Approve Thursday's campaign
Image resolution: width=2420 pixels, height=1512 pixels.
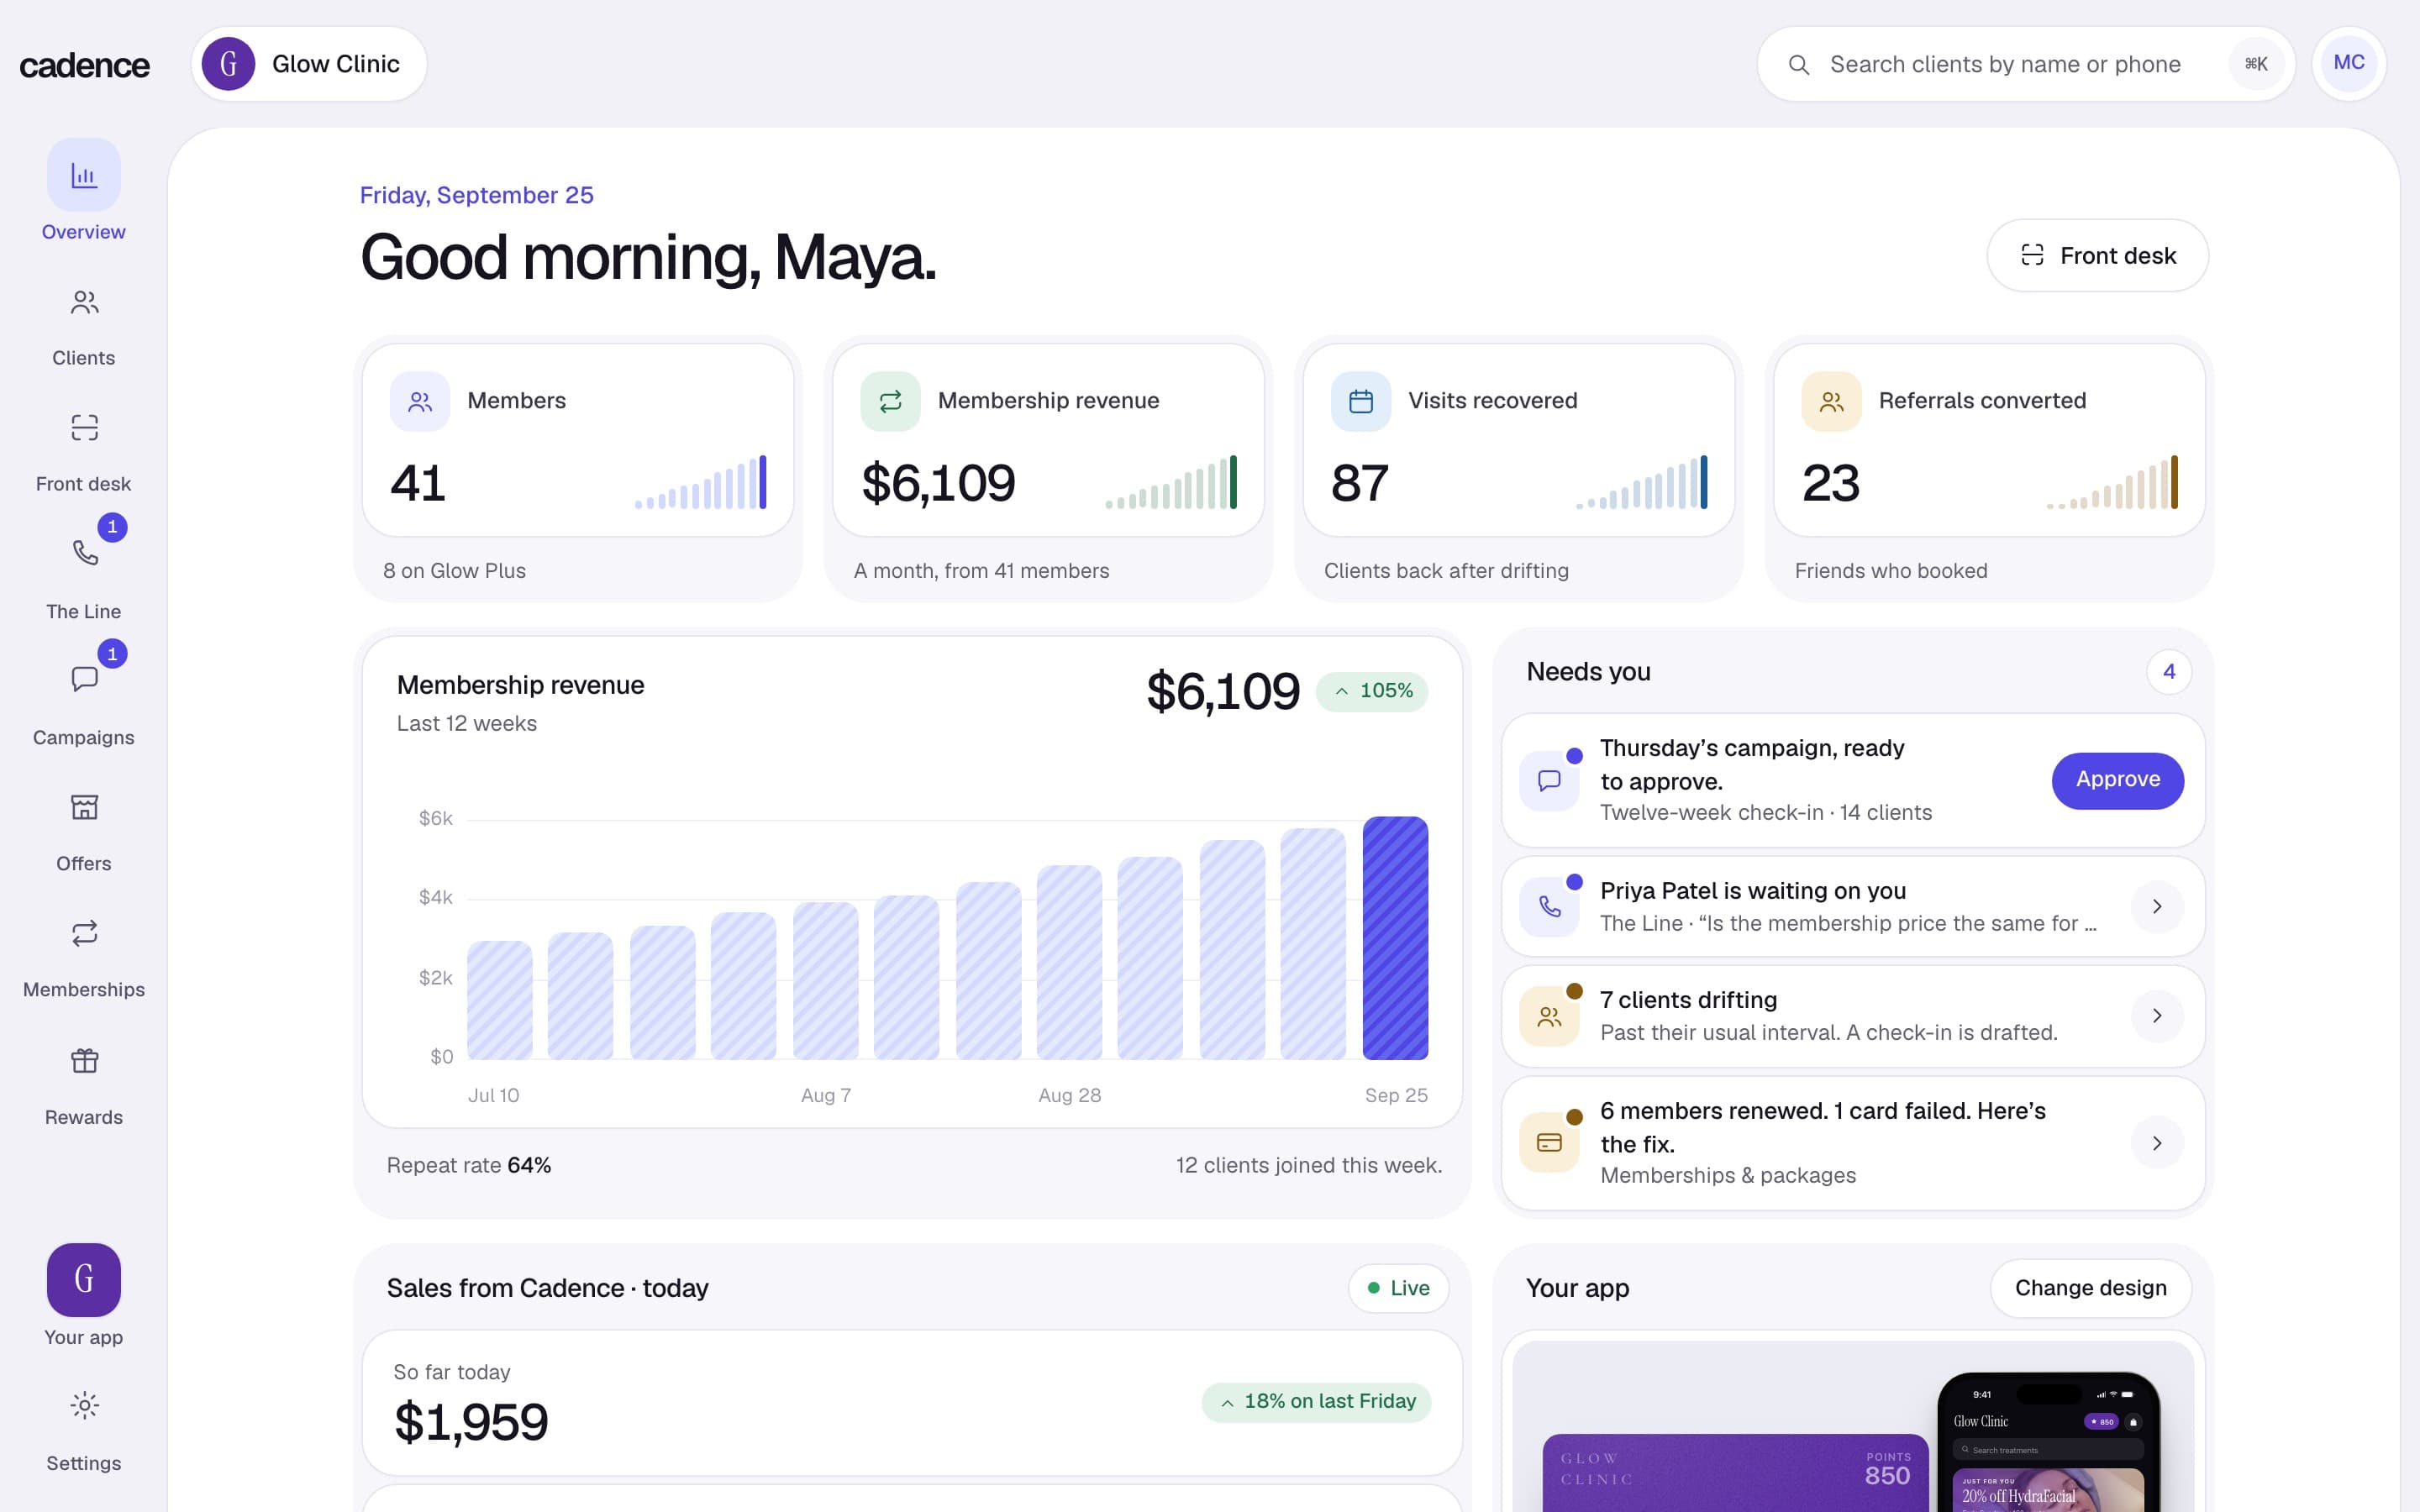(x=2117, y=780)
